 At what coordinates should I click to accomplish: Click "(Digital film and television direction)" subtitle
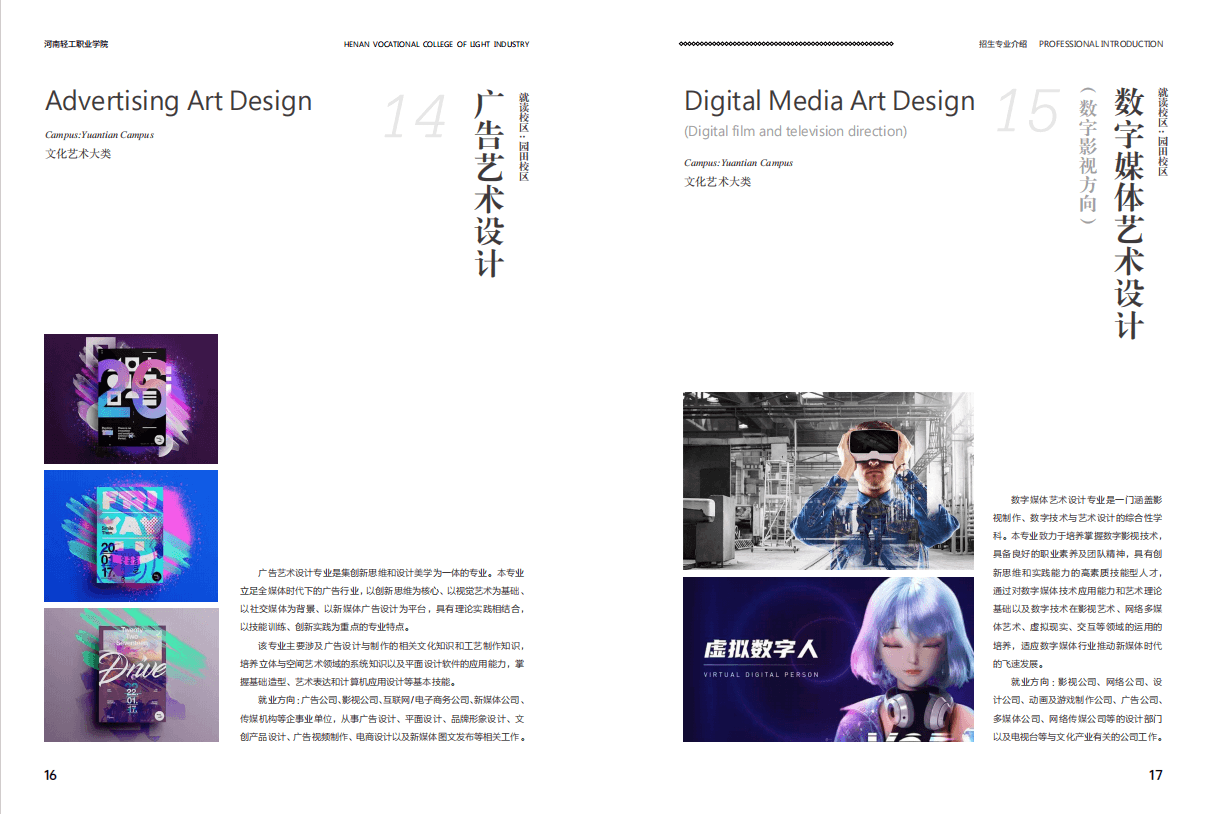pyautogui.click(x=795, y=131)
